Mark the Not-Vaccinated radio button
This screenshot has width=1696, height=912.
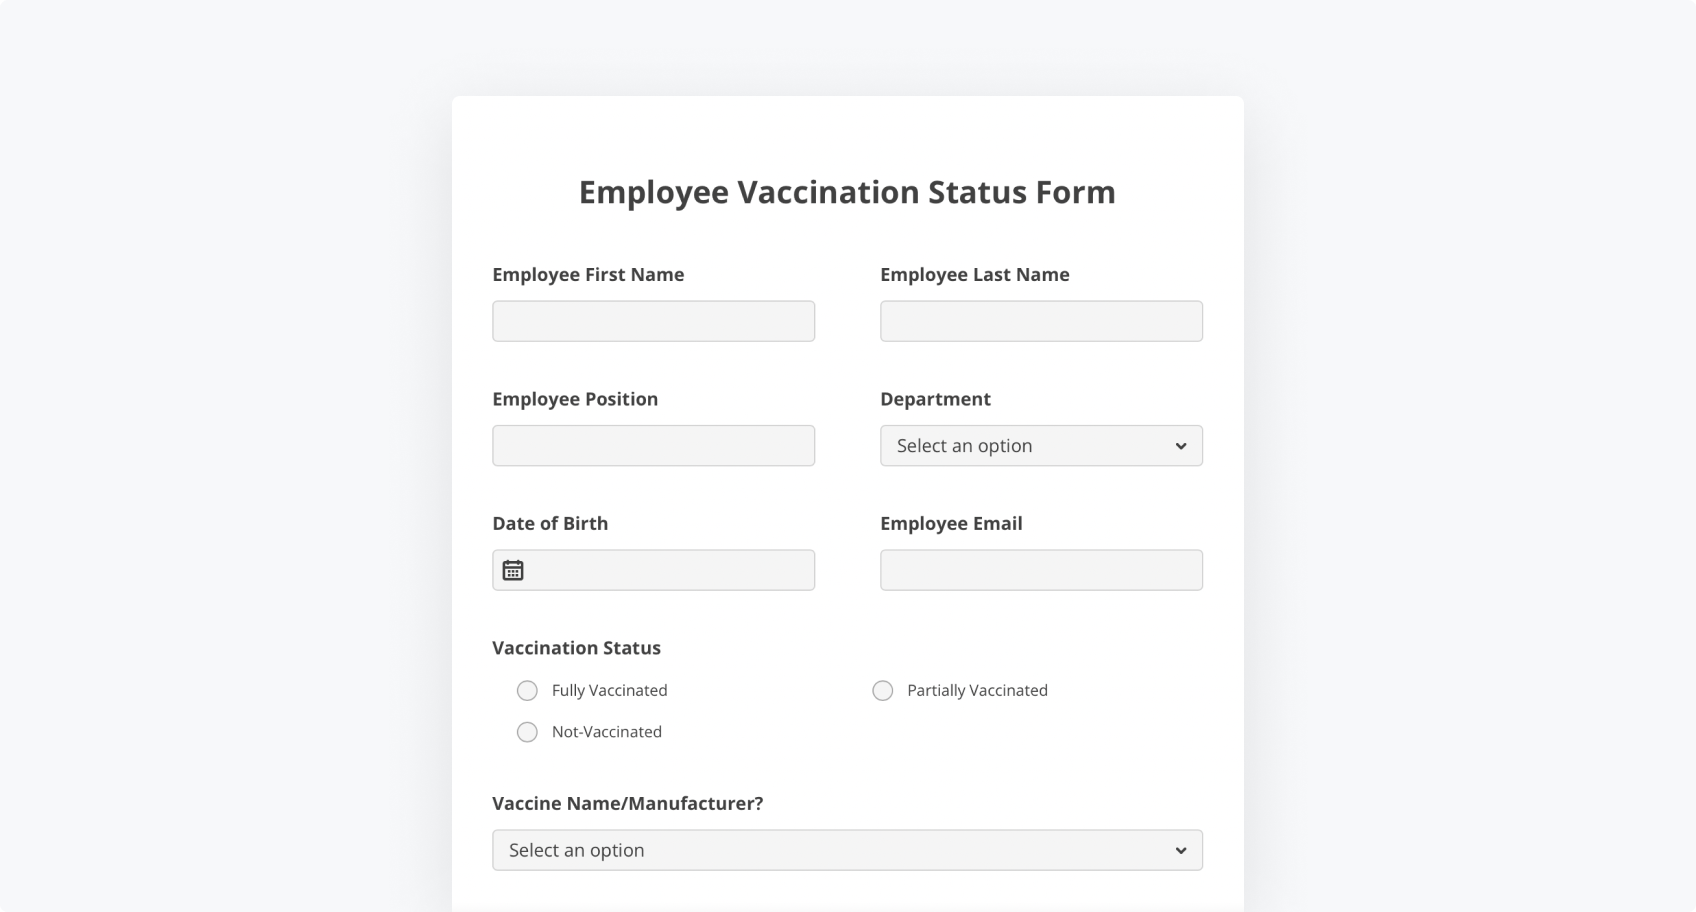tap(527, 732)
